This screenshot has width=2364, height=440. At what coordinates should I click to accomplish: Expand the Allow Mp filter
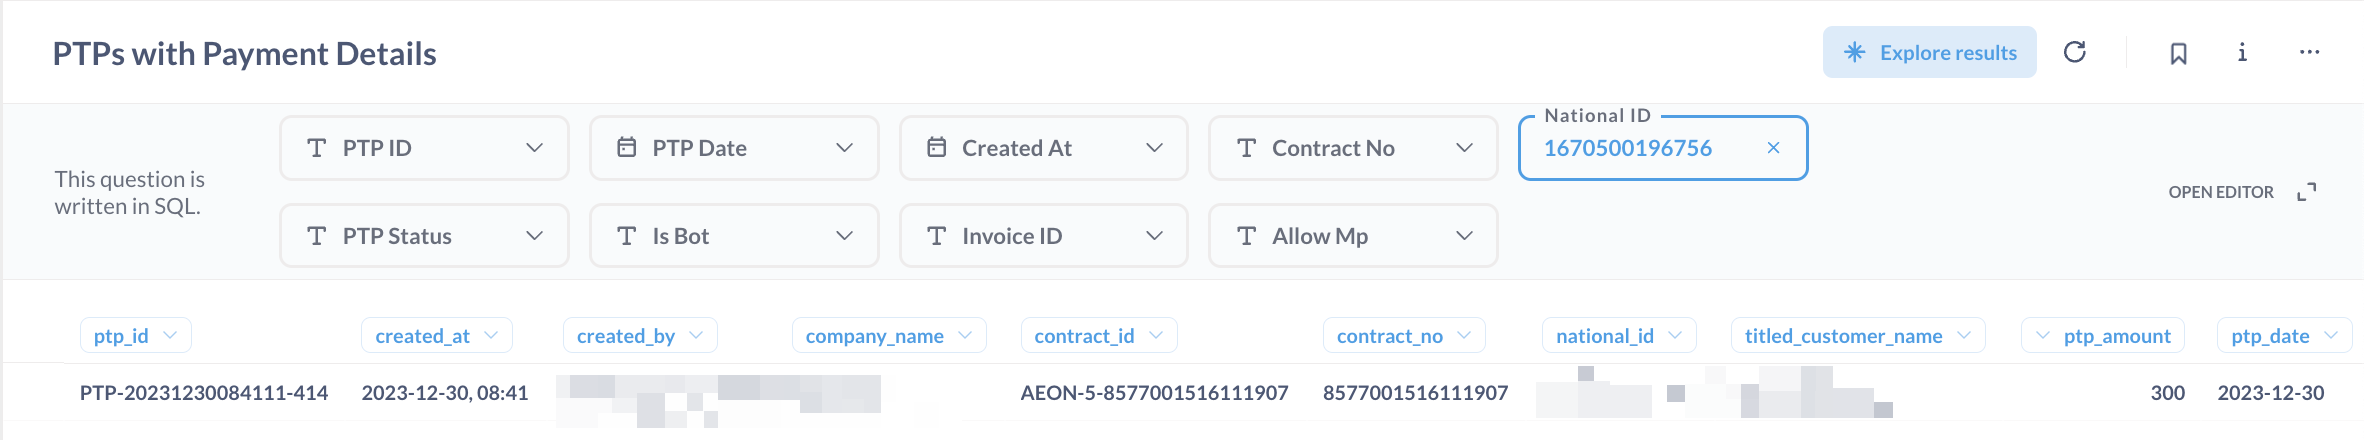coord(1353,236)
